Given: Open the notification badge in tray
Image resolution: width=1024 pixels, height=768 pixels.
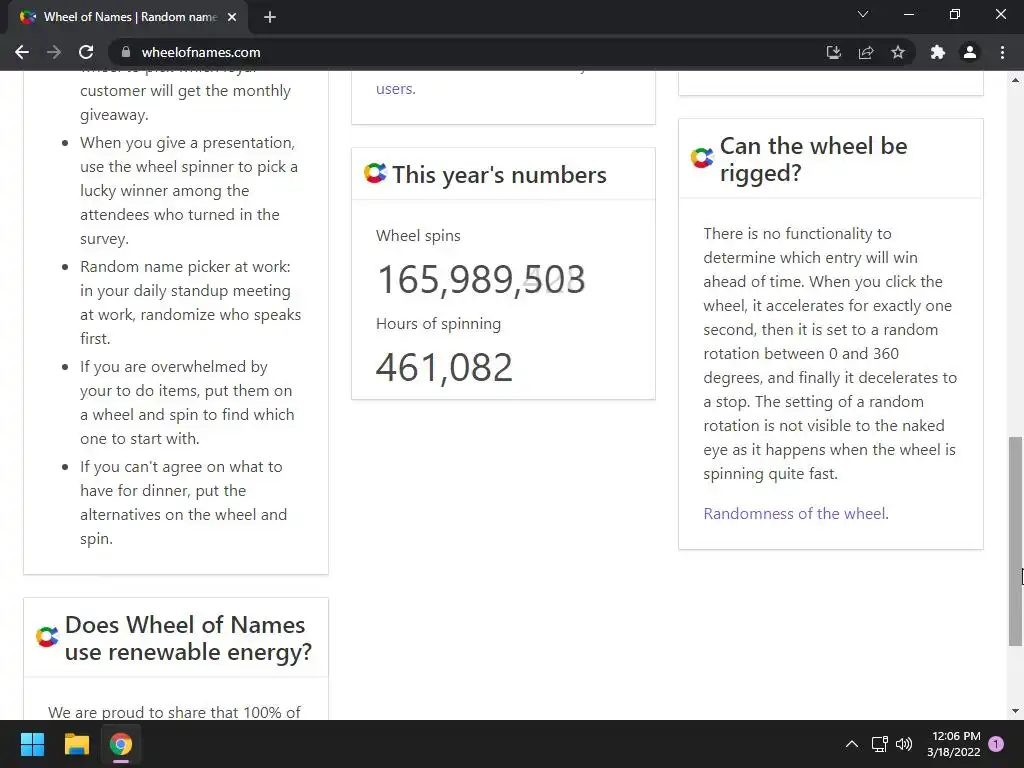Looking at the screenshot, I should coord(996,743).
